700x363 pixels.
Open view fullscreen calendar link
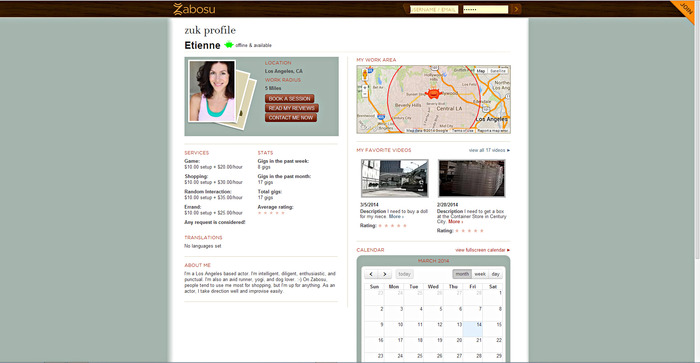tap(482, 250)
